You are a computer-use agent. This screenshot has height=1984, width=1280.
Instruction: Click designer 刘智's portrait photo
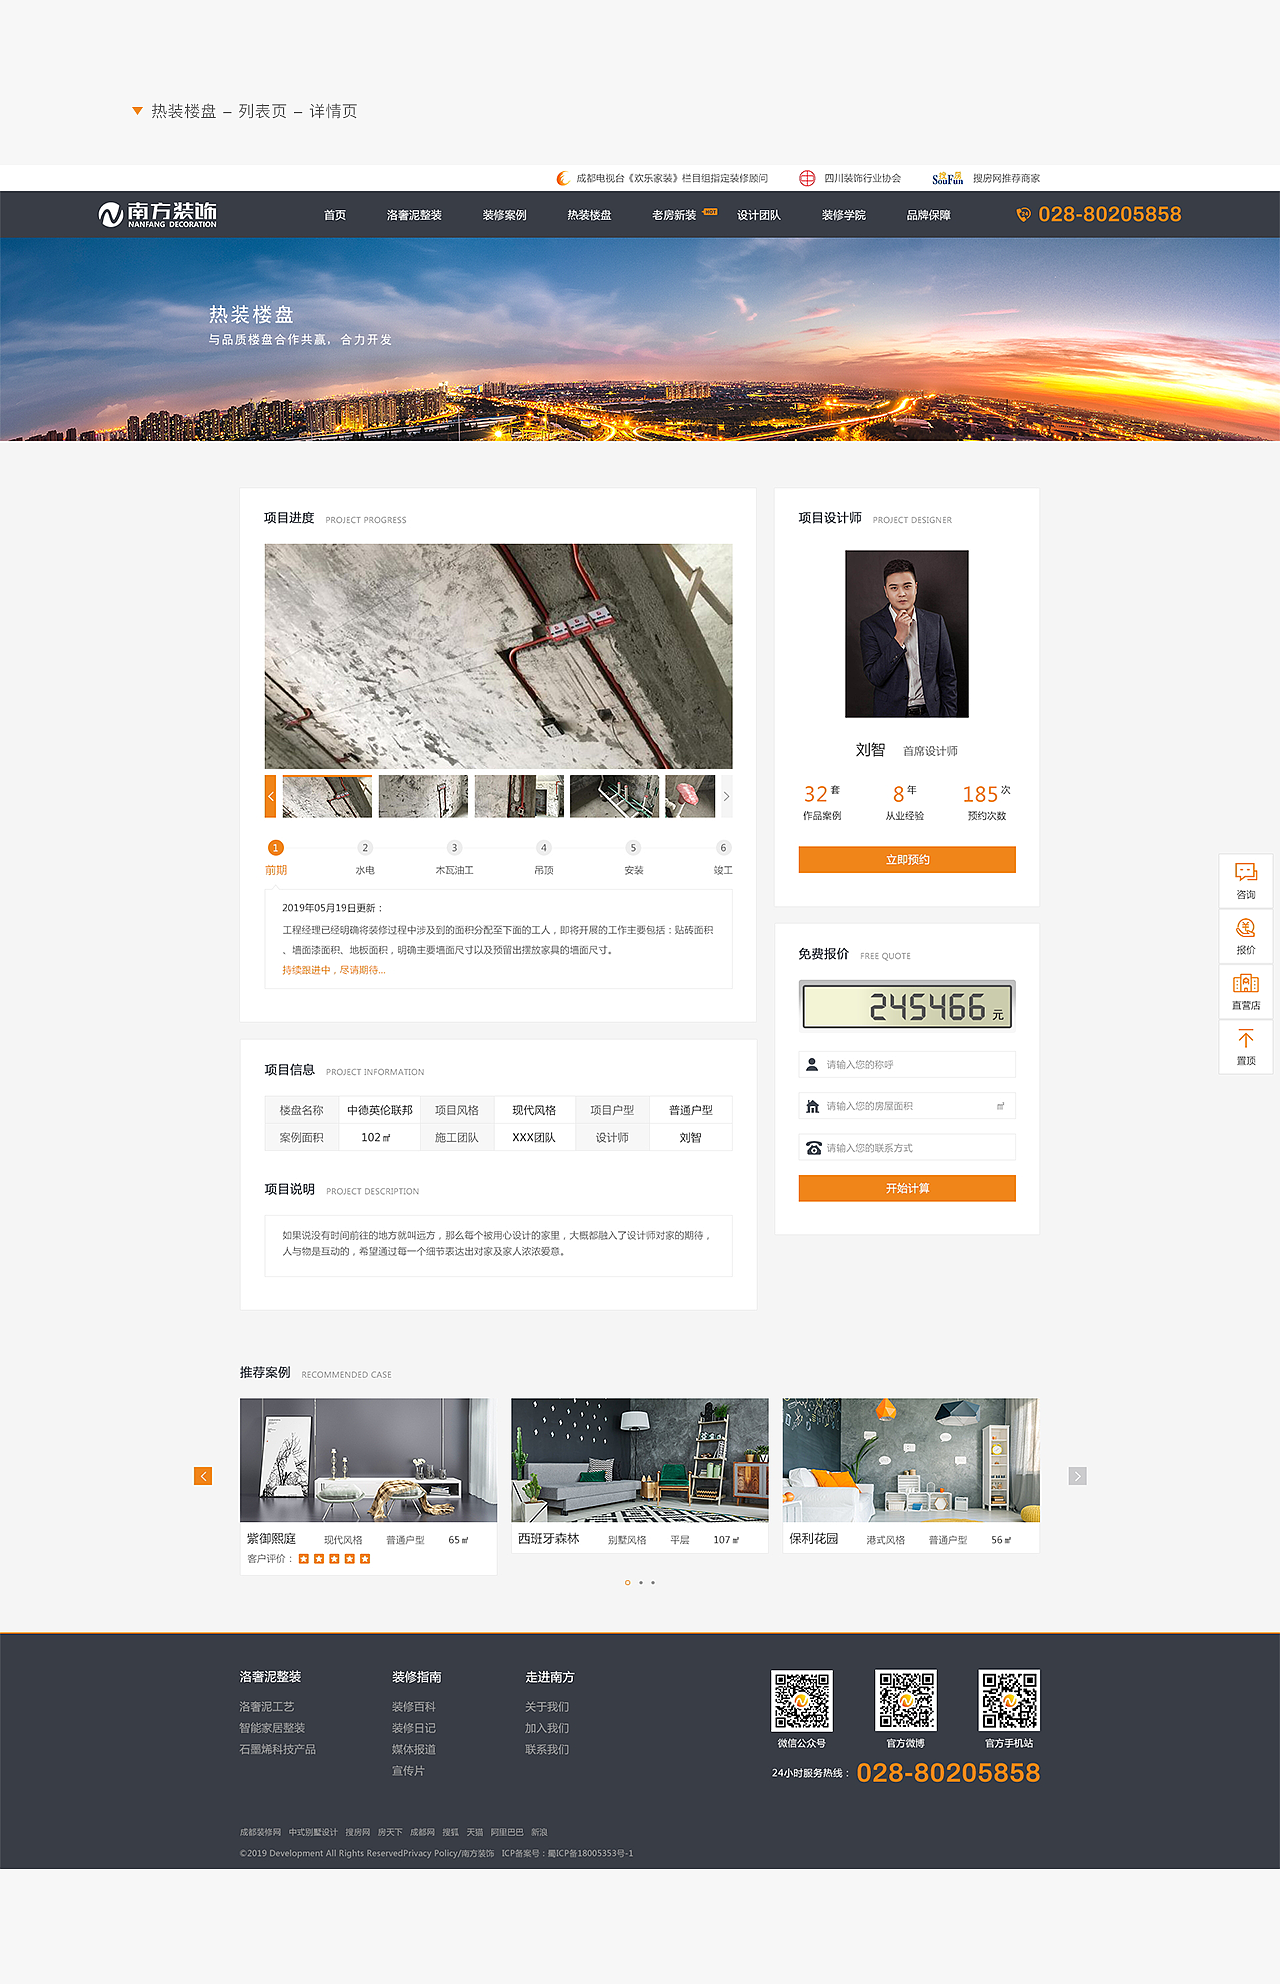point(907,634)
